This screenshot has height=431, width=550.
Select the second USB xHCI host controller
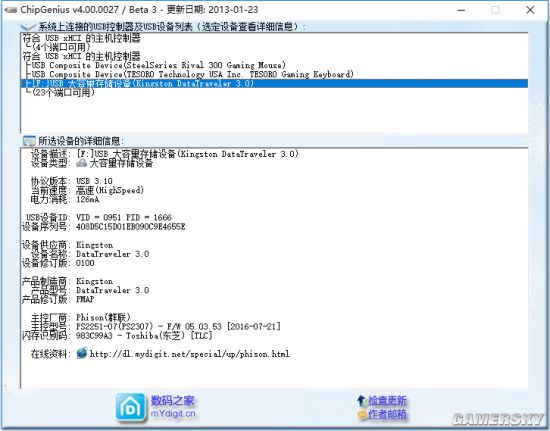click(x=81, y=56)
